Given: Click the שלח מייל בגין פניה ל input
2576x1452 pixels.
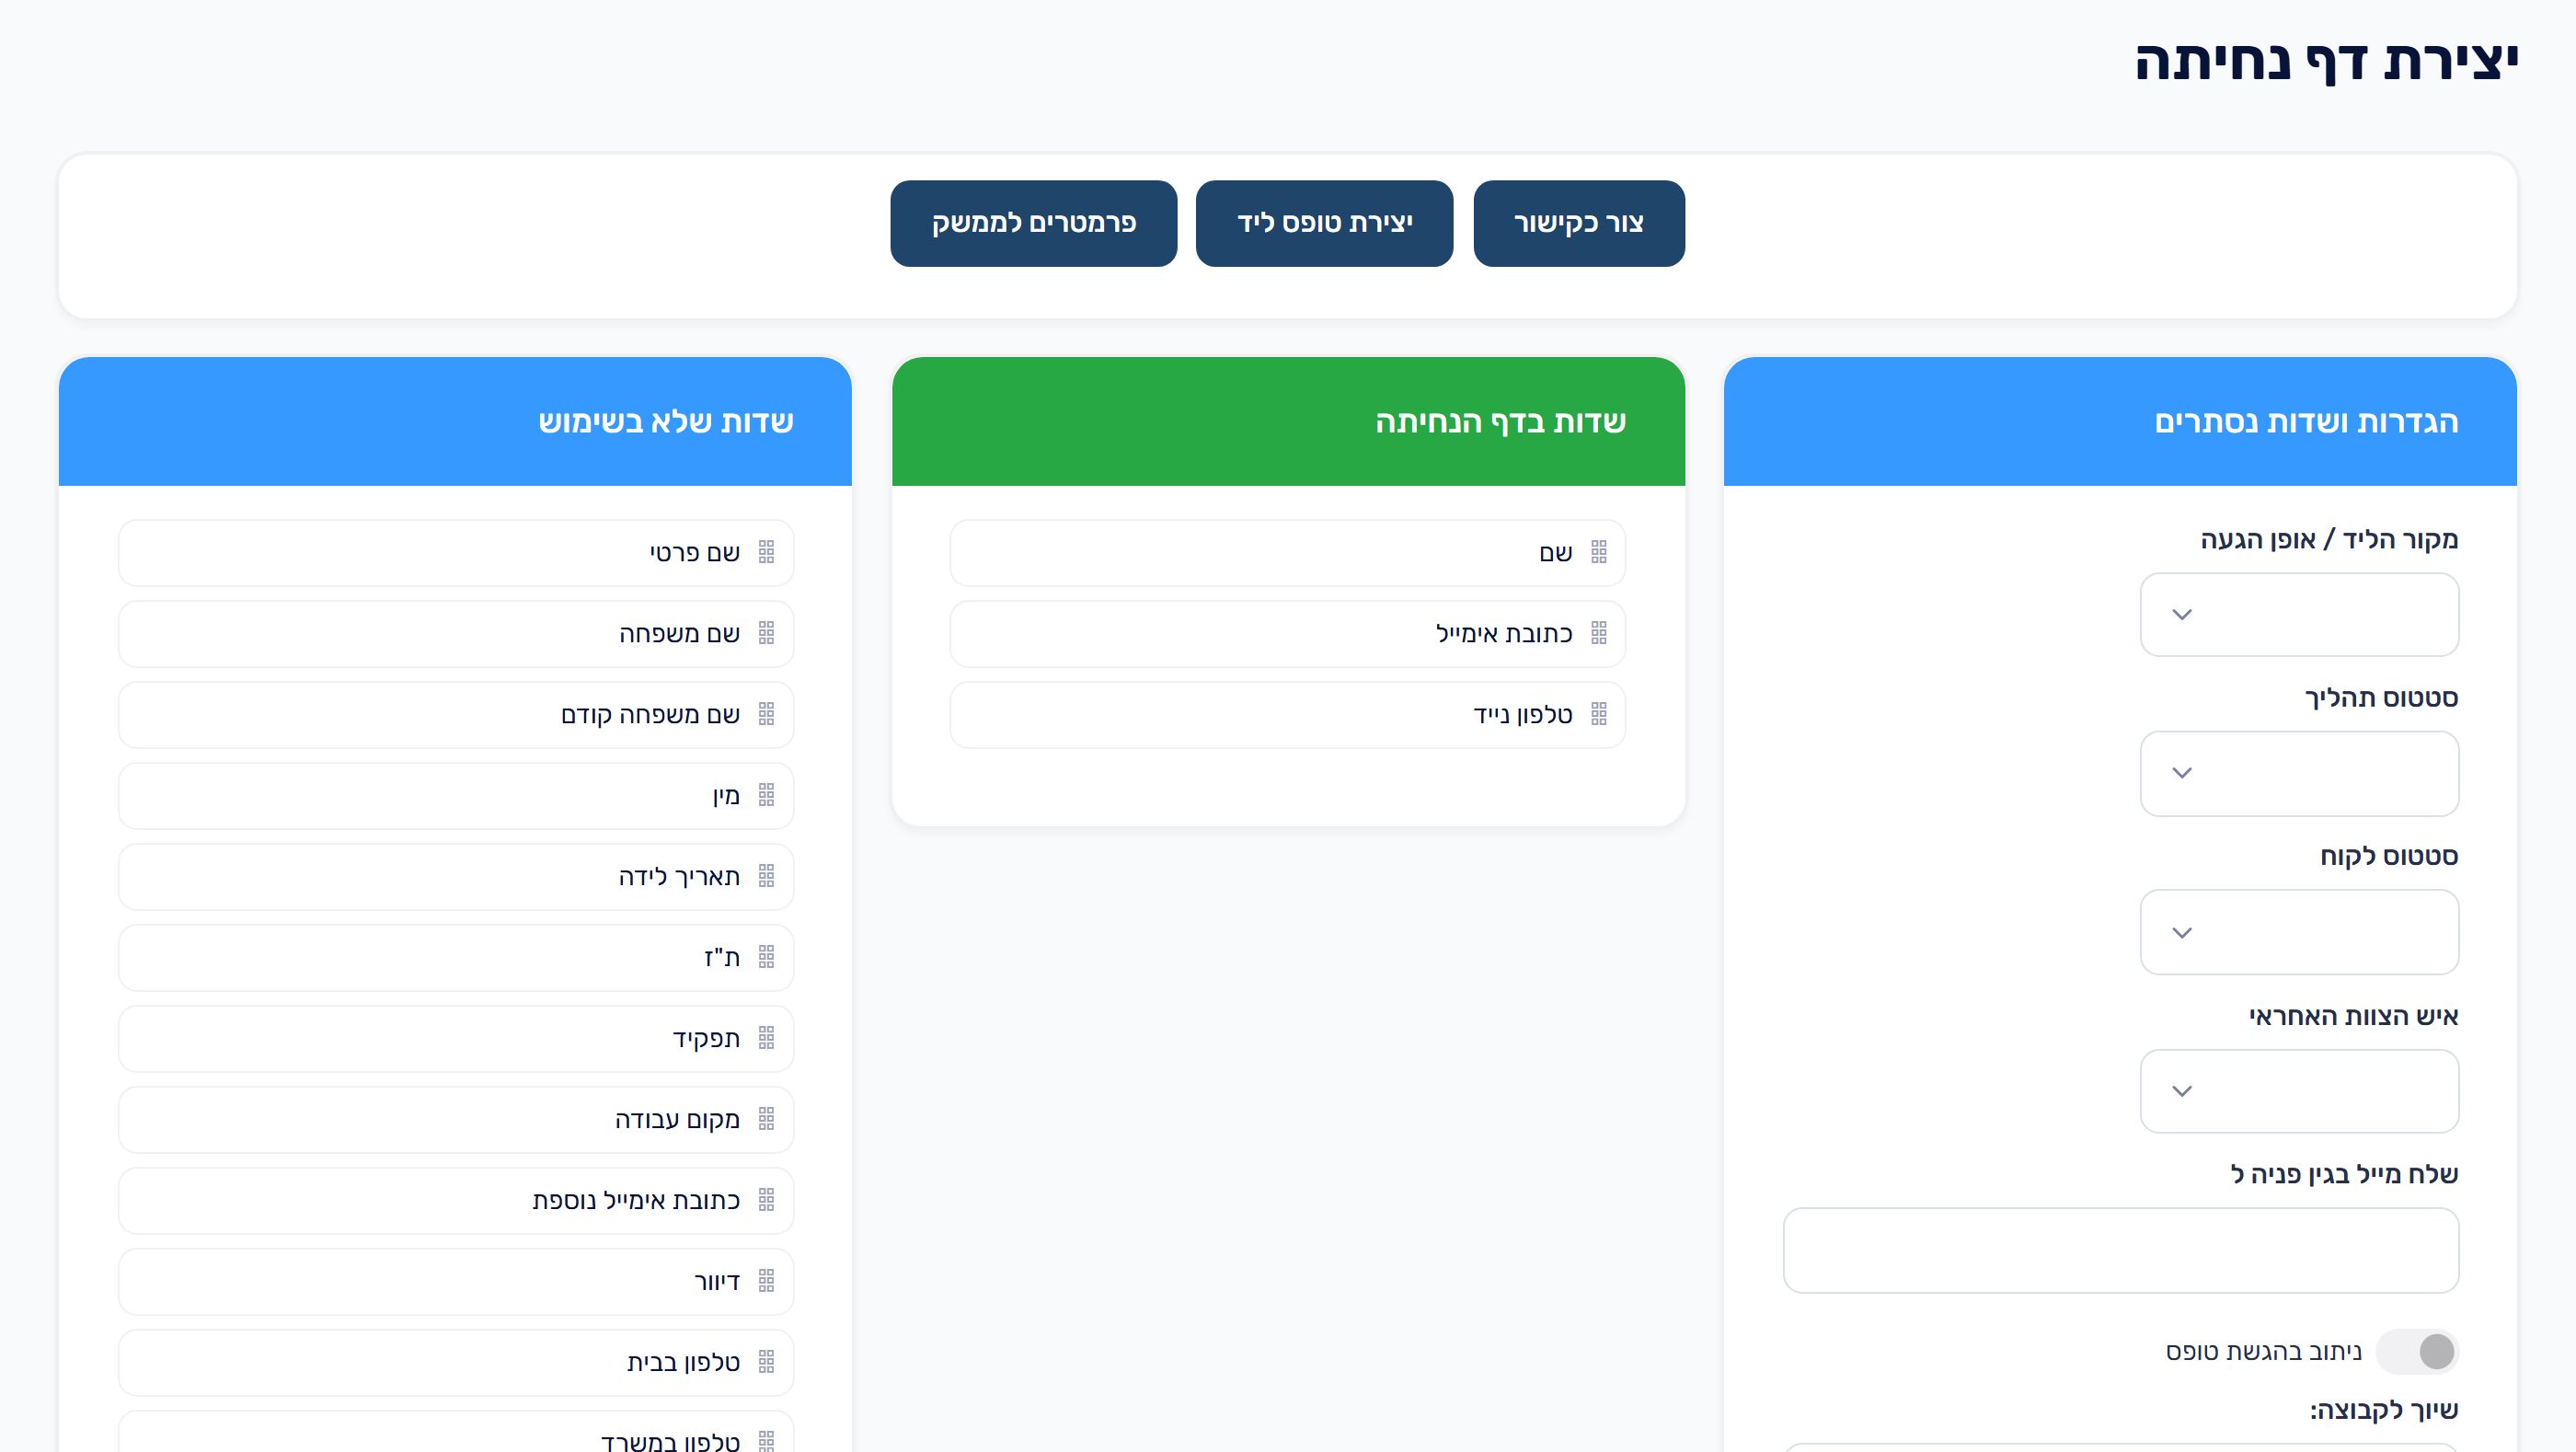Looking at the screenshot, I should (2120, 1250).
